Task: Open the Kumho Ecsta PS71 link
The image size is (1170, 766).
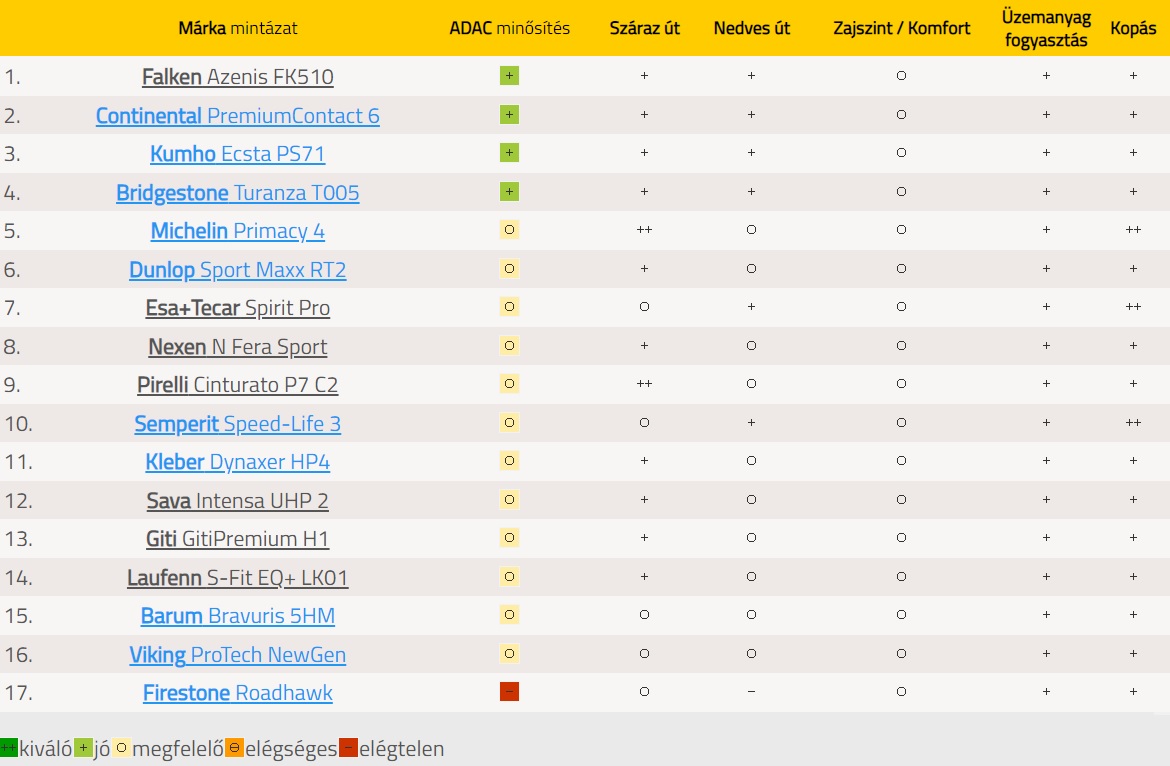Action: 237,154
